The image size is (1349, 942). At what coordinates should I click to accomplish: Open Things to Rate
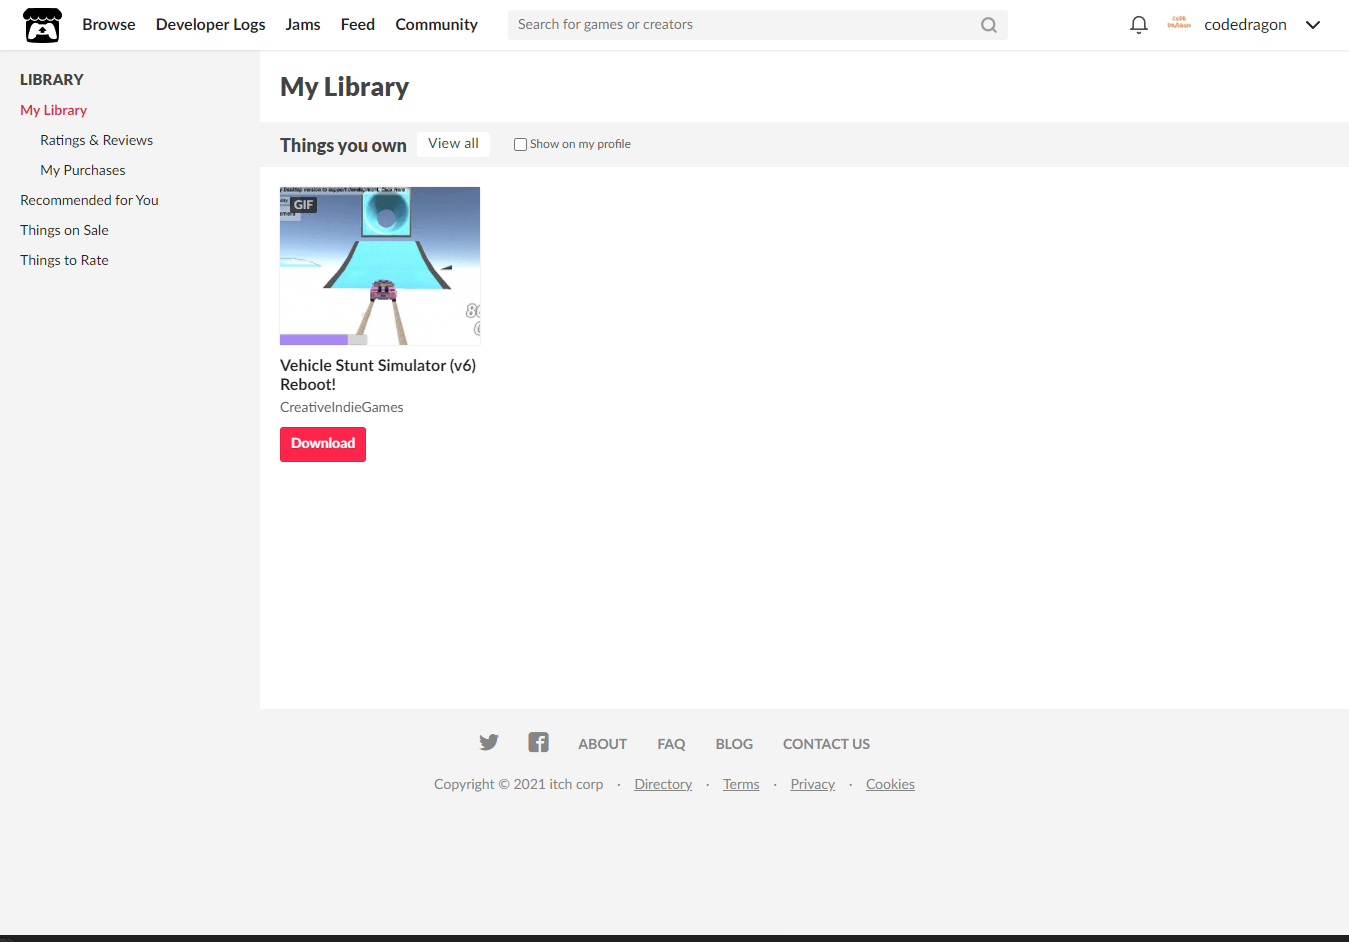pyautogui.click(x=65, y=260)
